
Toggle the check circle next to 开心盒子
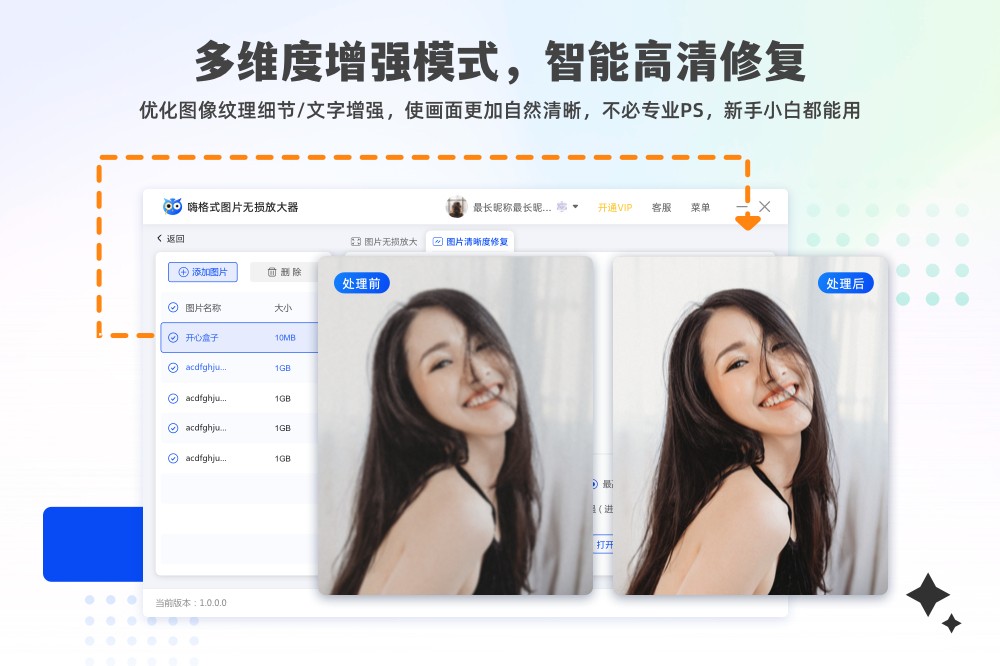click(x=172, y=337)
